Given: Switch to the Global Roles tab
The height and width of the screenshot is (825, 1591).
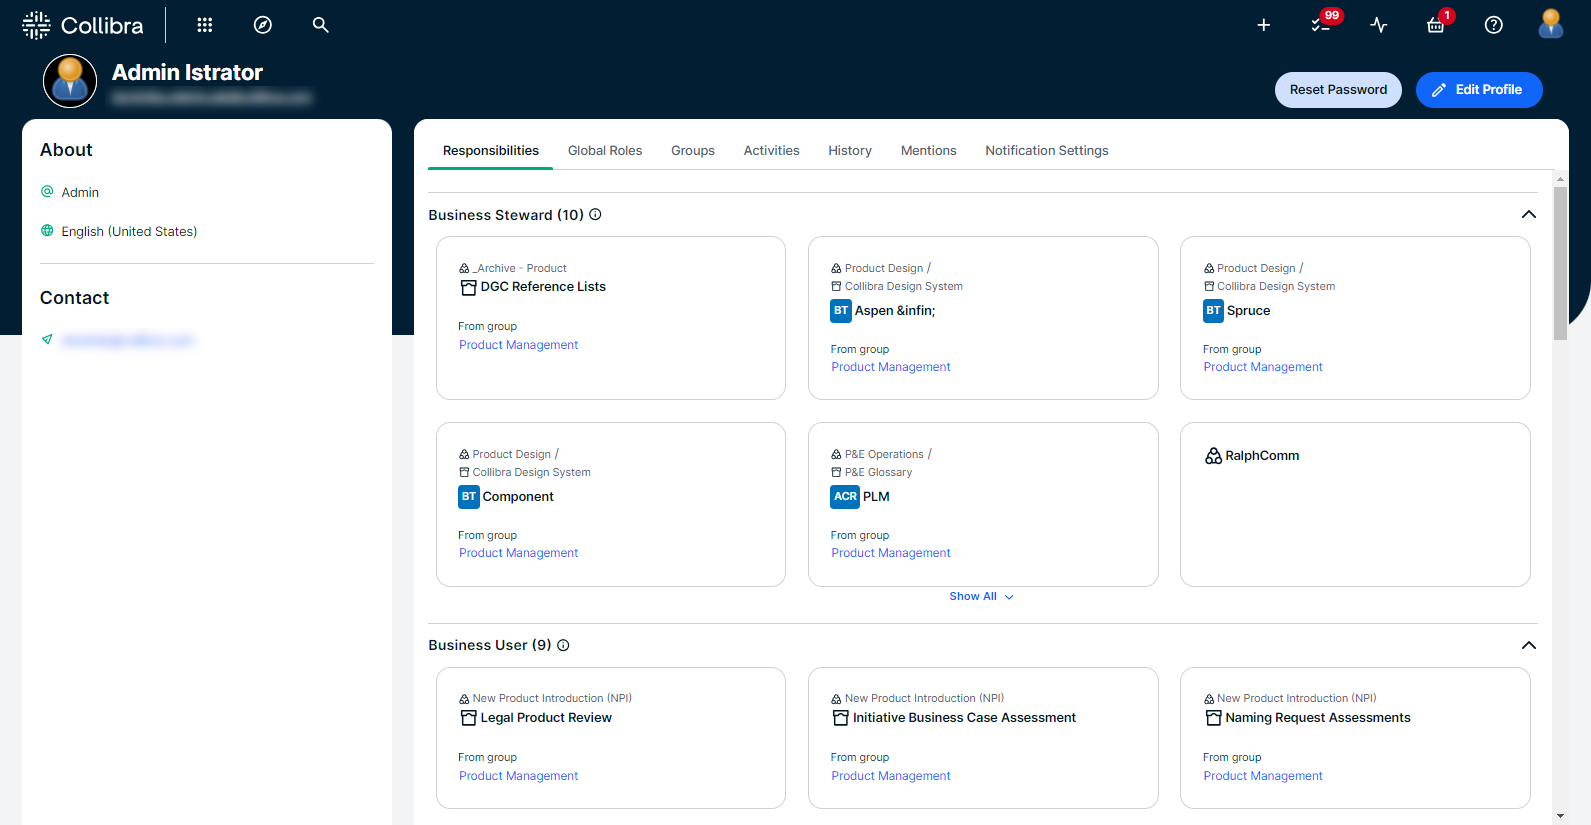Looking at the screenshot, I should click(x=605, y=151).
